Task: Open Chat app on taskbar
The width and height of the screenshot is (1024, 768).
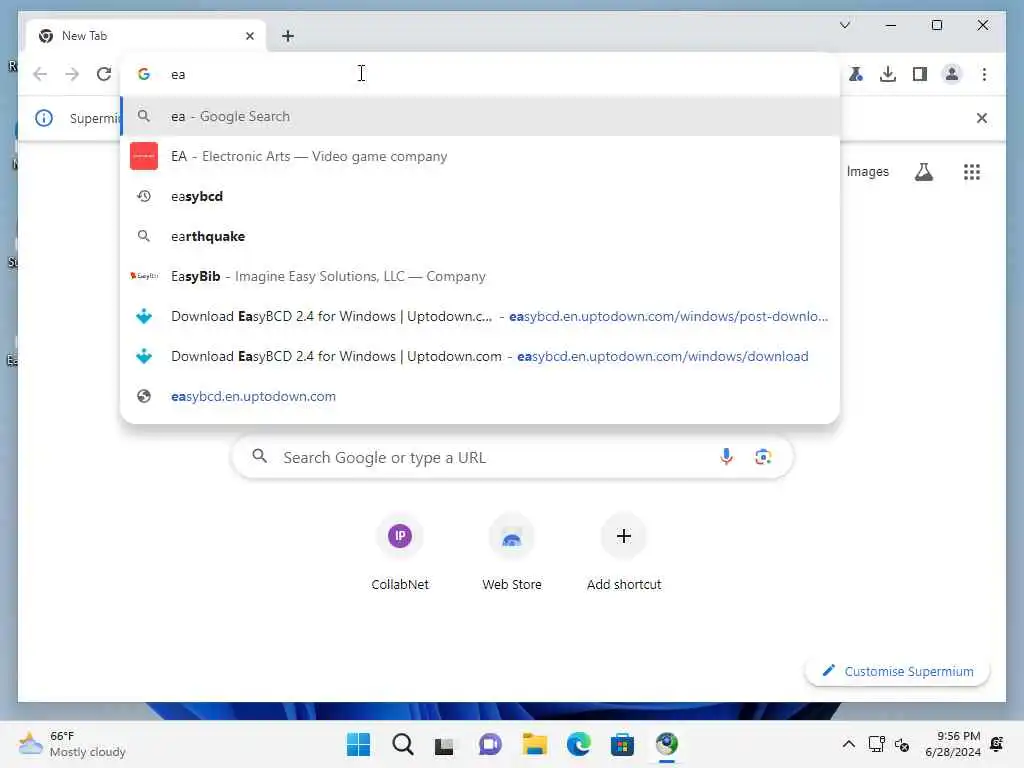Action: pyautogui.click(x=490, y=744)
